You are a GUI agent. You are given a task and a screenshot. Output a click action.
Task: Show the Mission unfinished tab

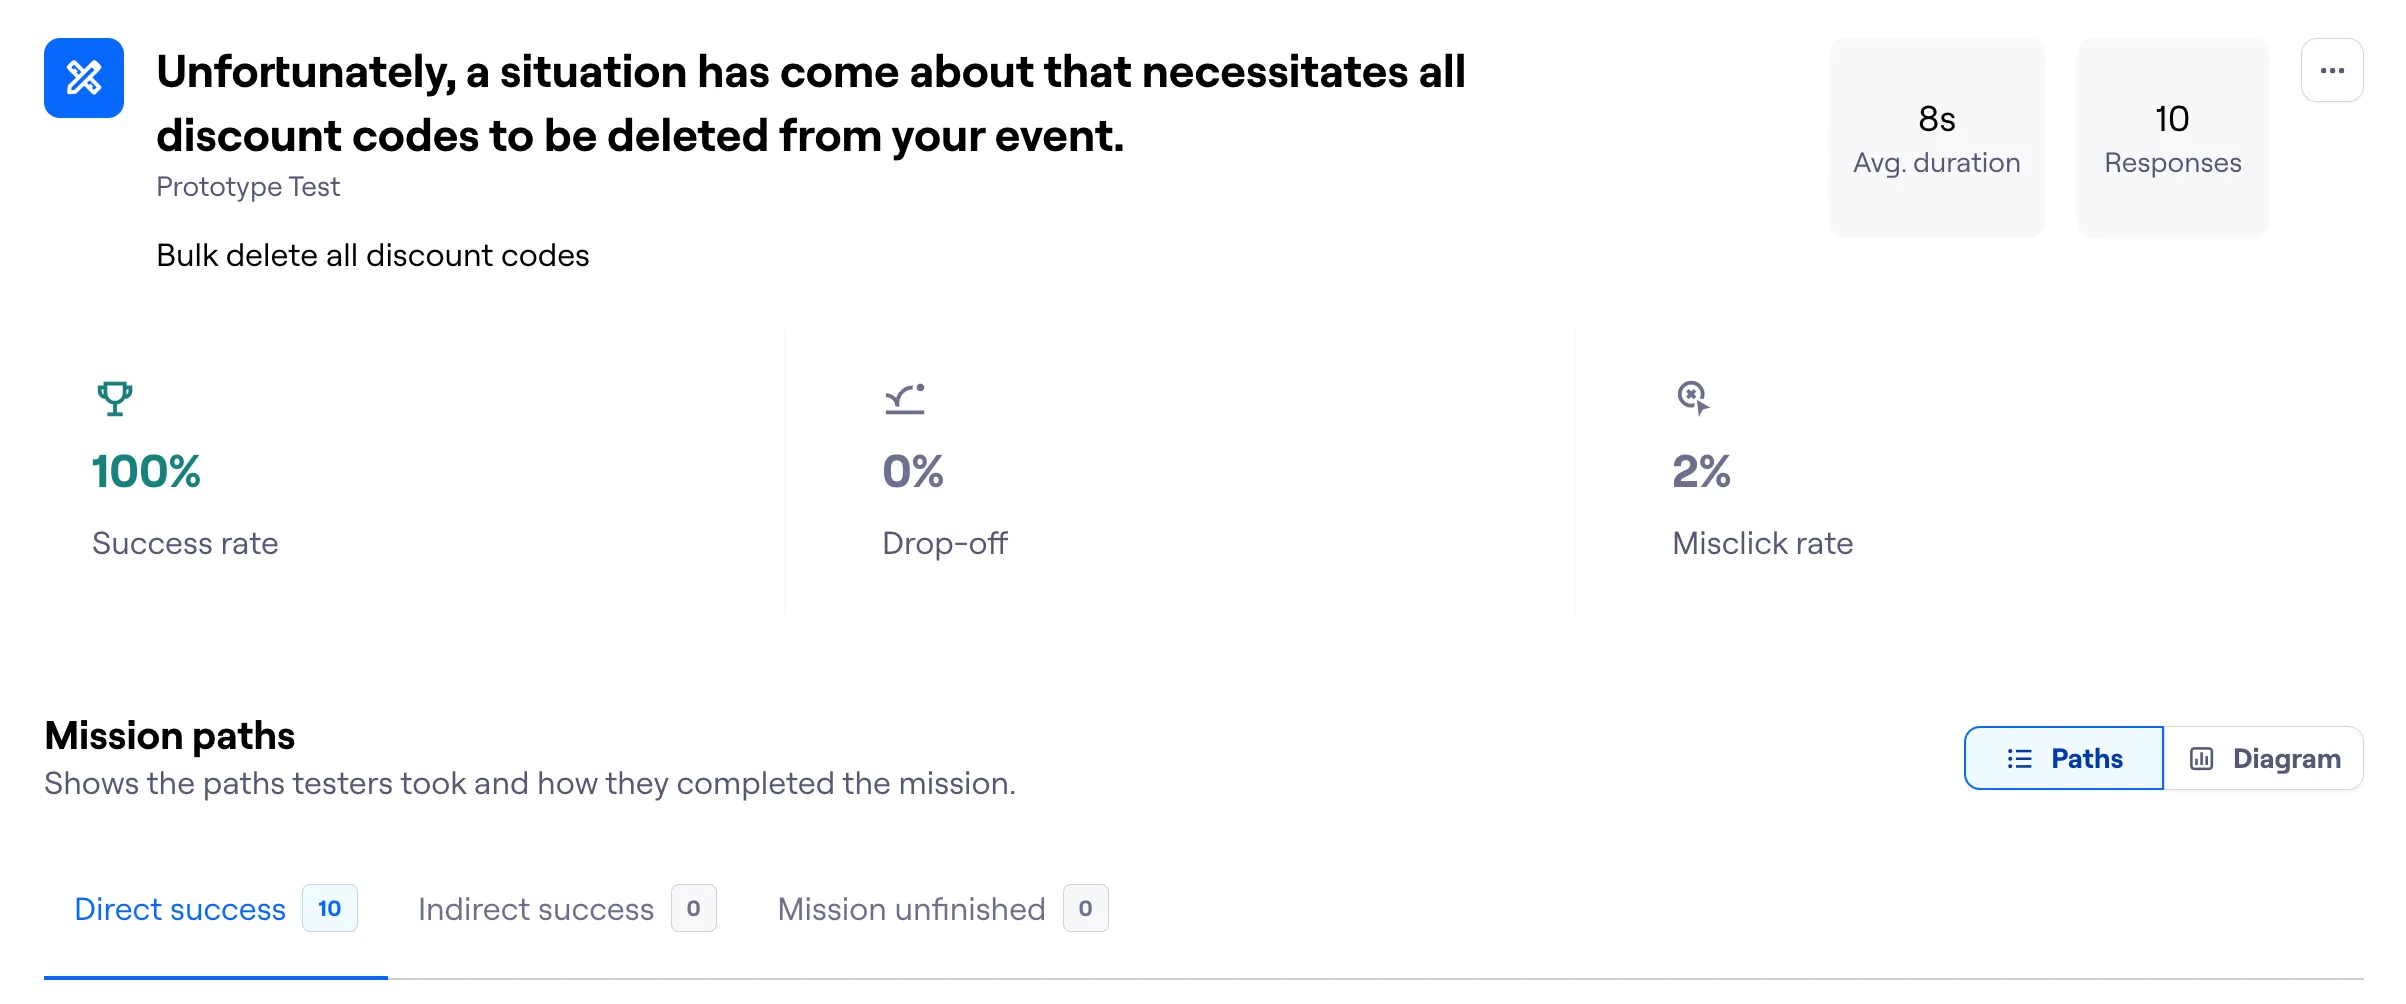pos(911,909)
